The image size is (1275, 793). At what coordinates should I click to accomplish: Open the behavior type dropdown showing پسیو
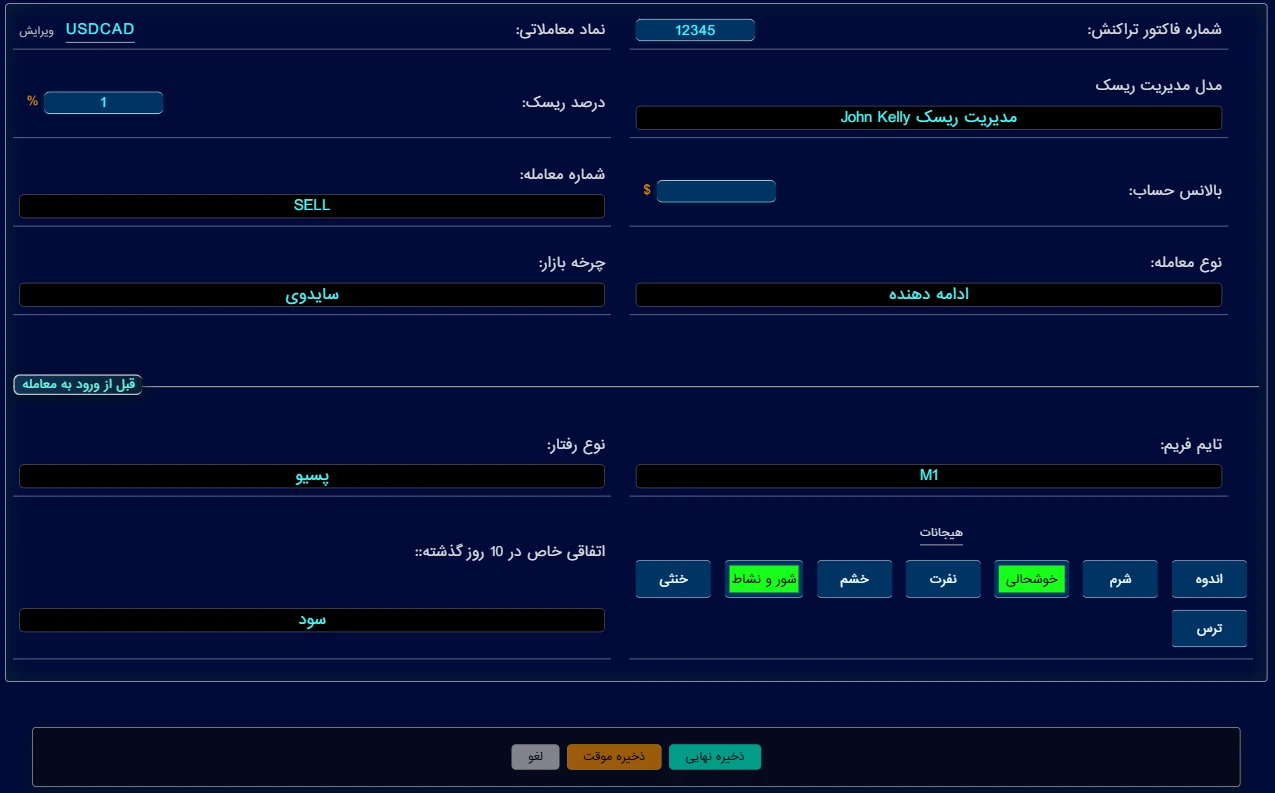[312, 476]
